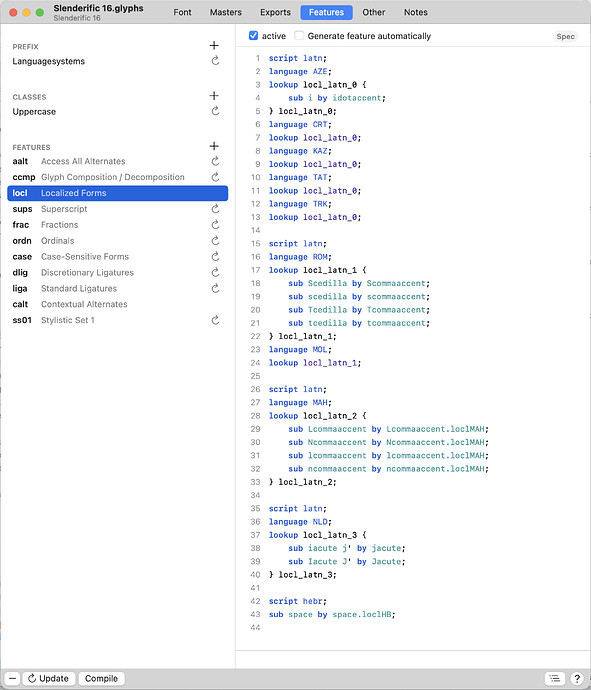Click code line "sub iacute j' by jacute;"
Image resolution: width=591 pixels, height=690 pixels.
point(347,548)
